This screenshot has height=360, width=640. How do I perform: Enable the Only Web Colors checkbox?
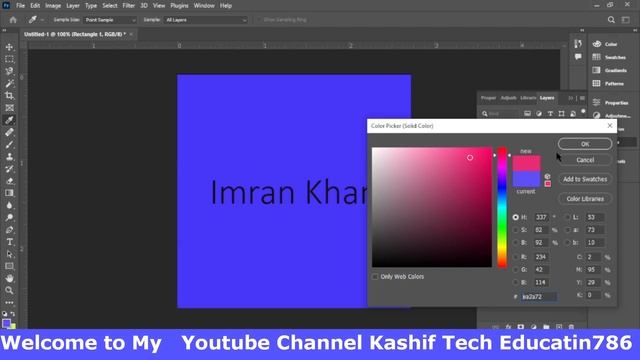[x=375, y=277]
